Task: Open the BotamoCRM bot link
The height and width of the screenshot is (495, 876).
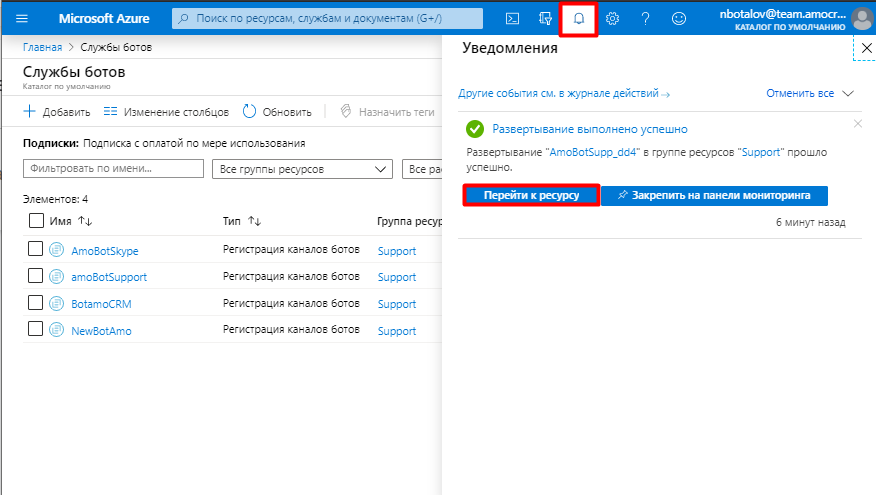Action: point(101,304)
